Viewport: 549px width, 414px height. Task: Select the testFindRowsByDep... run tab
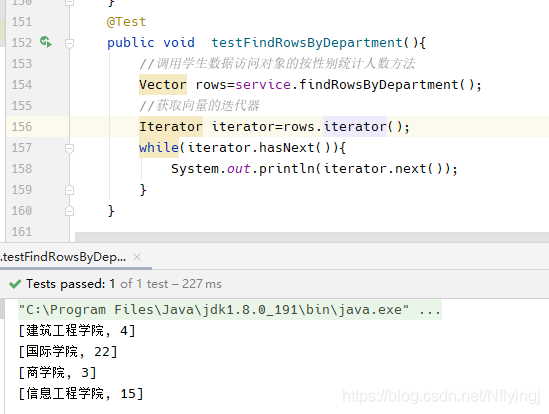63,257
